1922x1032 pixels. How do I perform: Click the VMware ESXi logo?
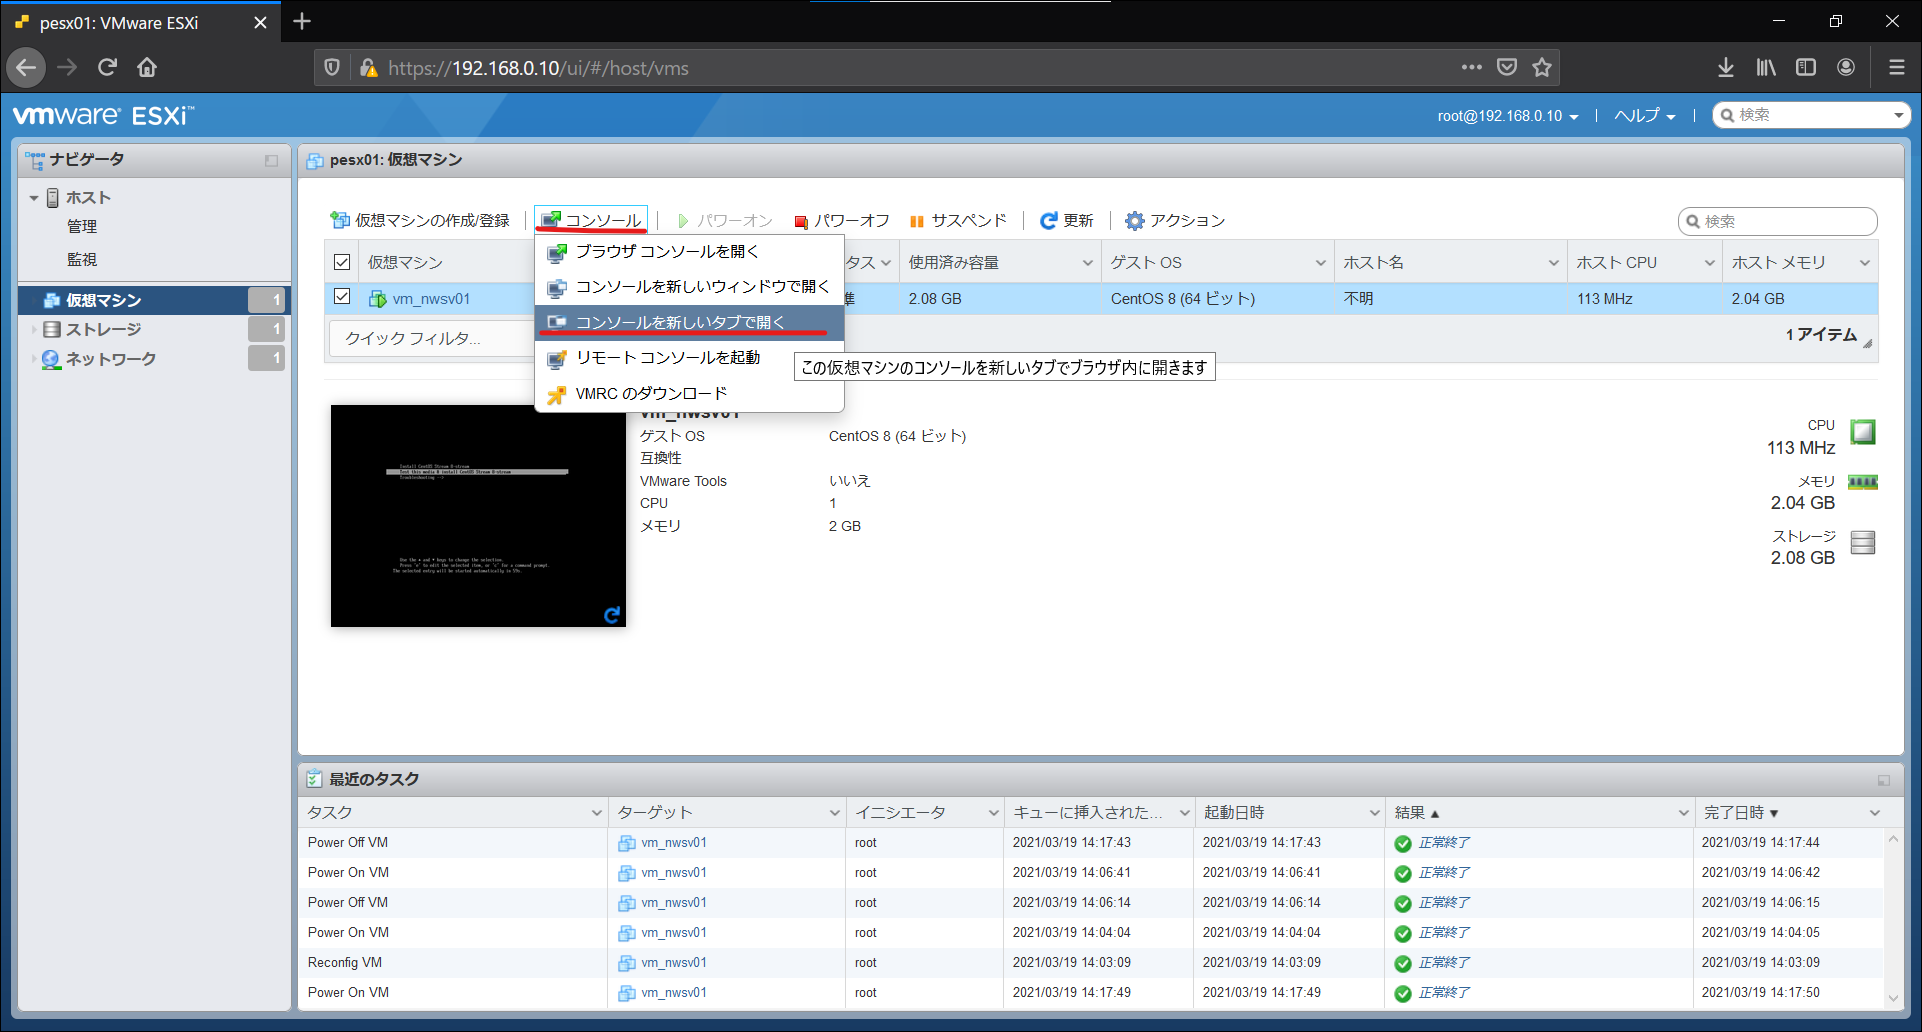click(x=103, y=116)
